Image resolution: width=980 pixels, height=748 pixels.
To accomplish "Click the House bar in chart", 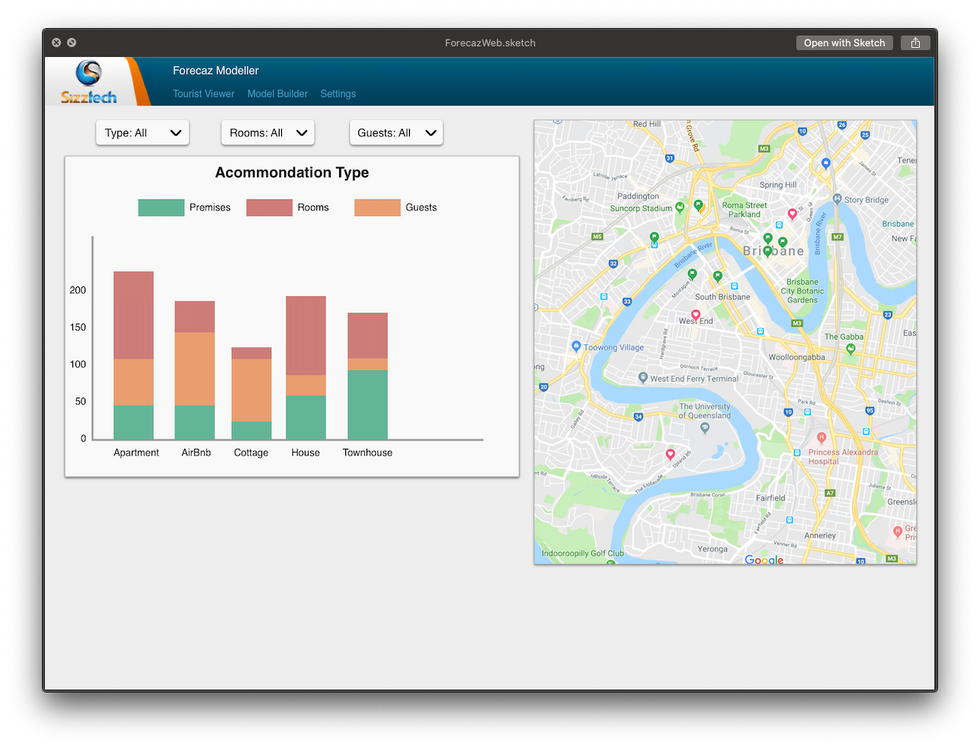I will (x=306, y=367).
